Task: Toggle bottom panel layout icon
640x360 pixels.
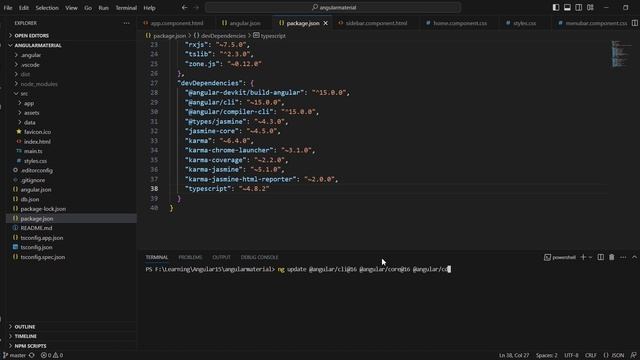Action: [x=567, y=7]
